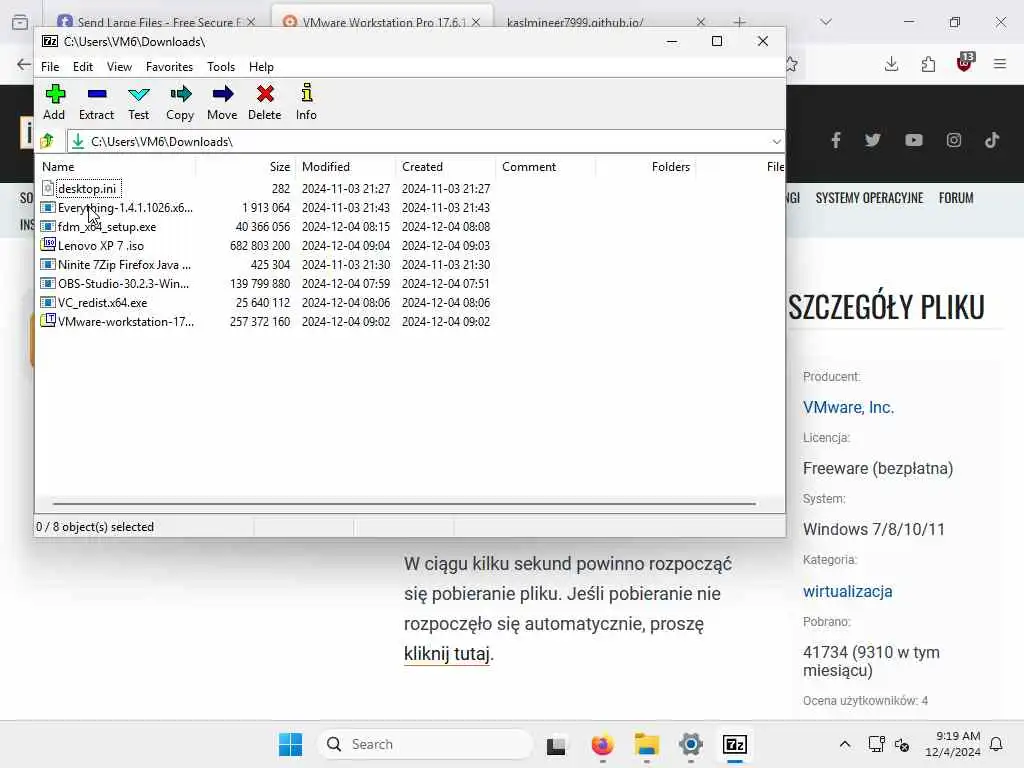Open the FORUM site menu link

click(956, 198)
